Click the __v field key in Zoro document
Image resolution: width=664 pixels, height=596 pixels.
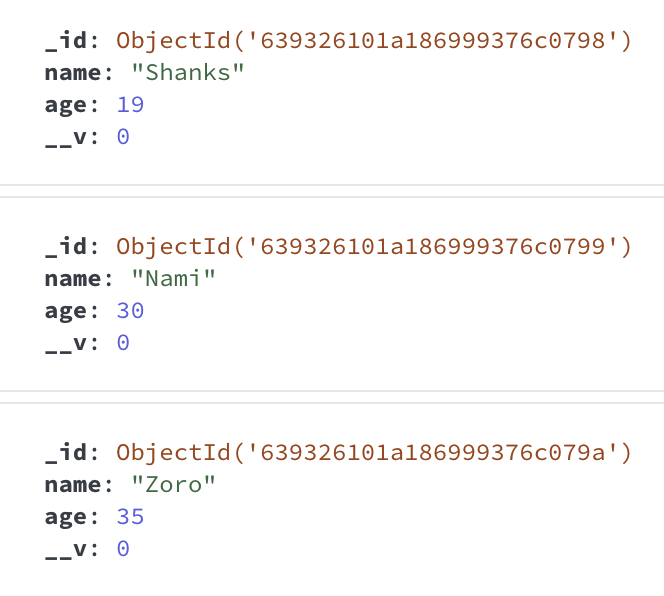[66, 550]
